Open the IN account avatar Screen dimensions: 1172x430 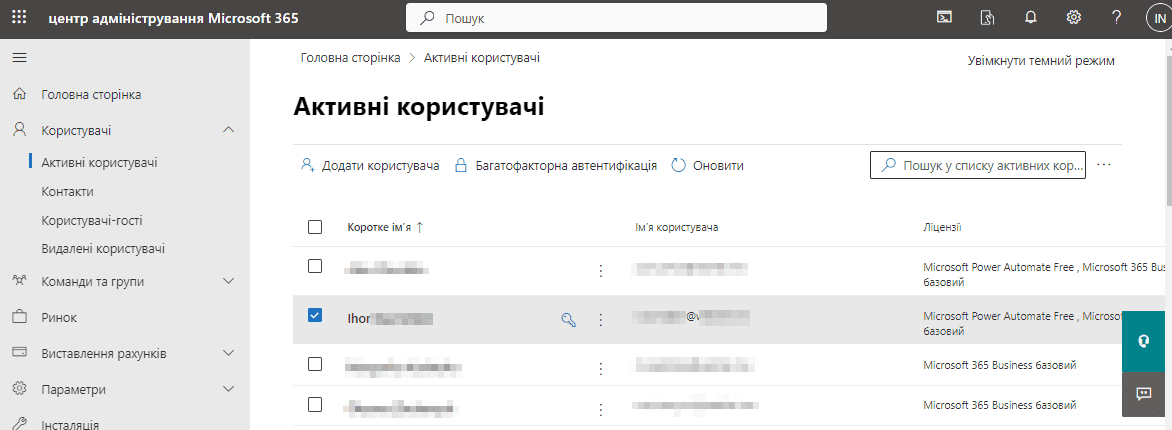click(x=1158, y=17)
